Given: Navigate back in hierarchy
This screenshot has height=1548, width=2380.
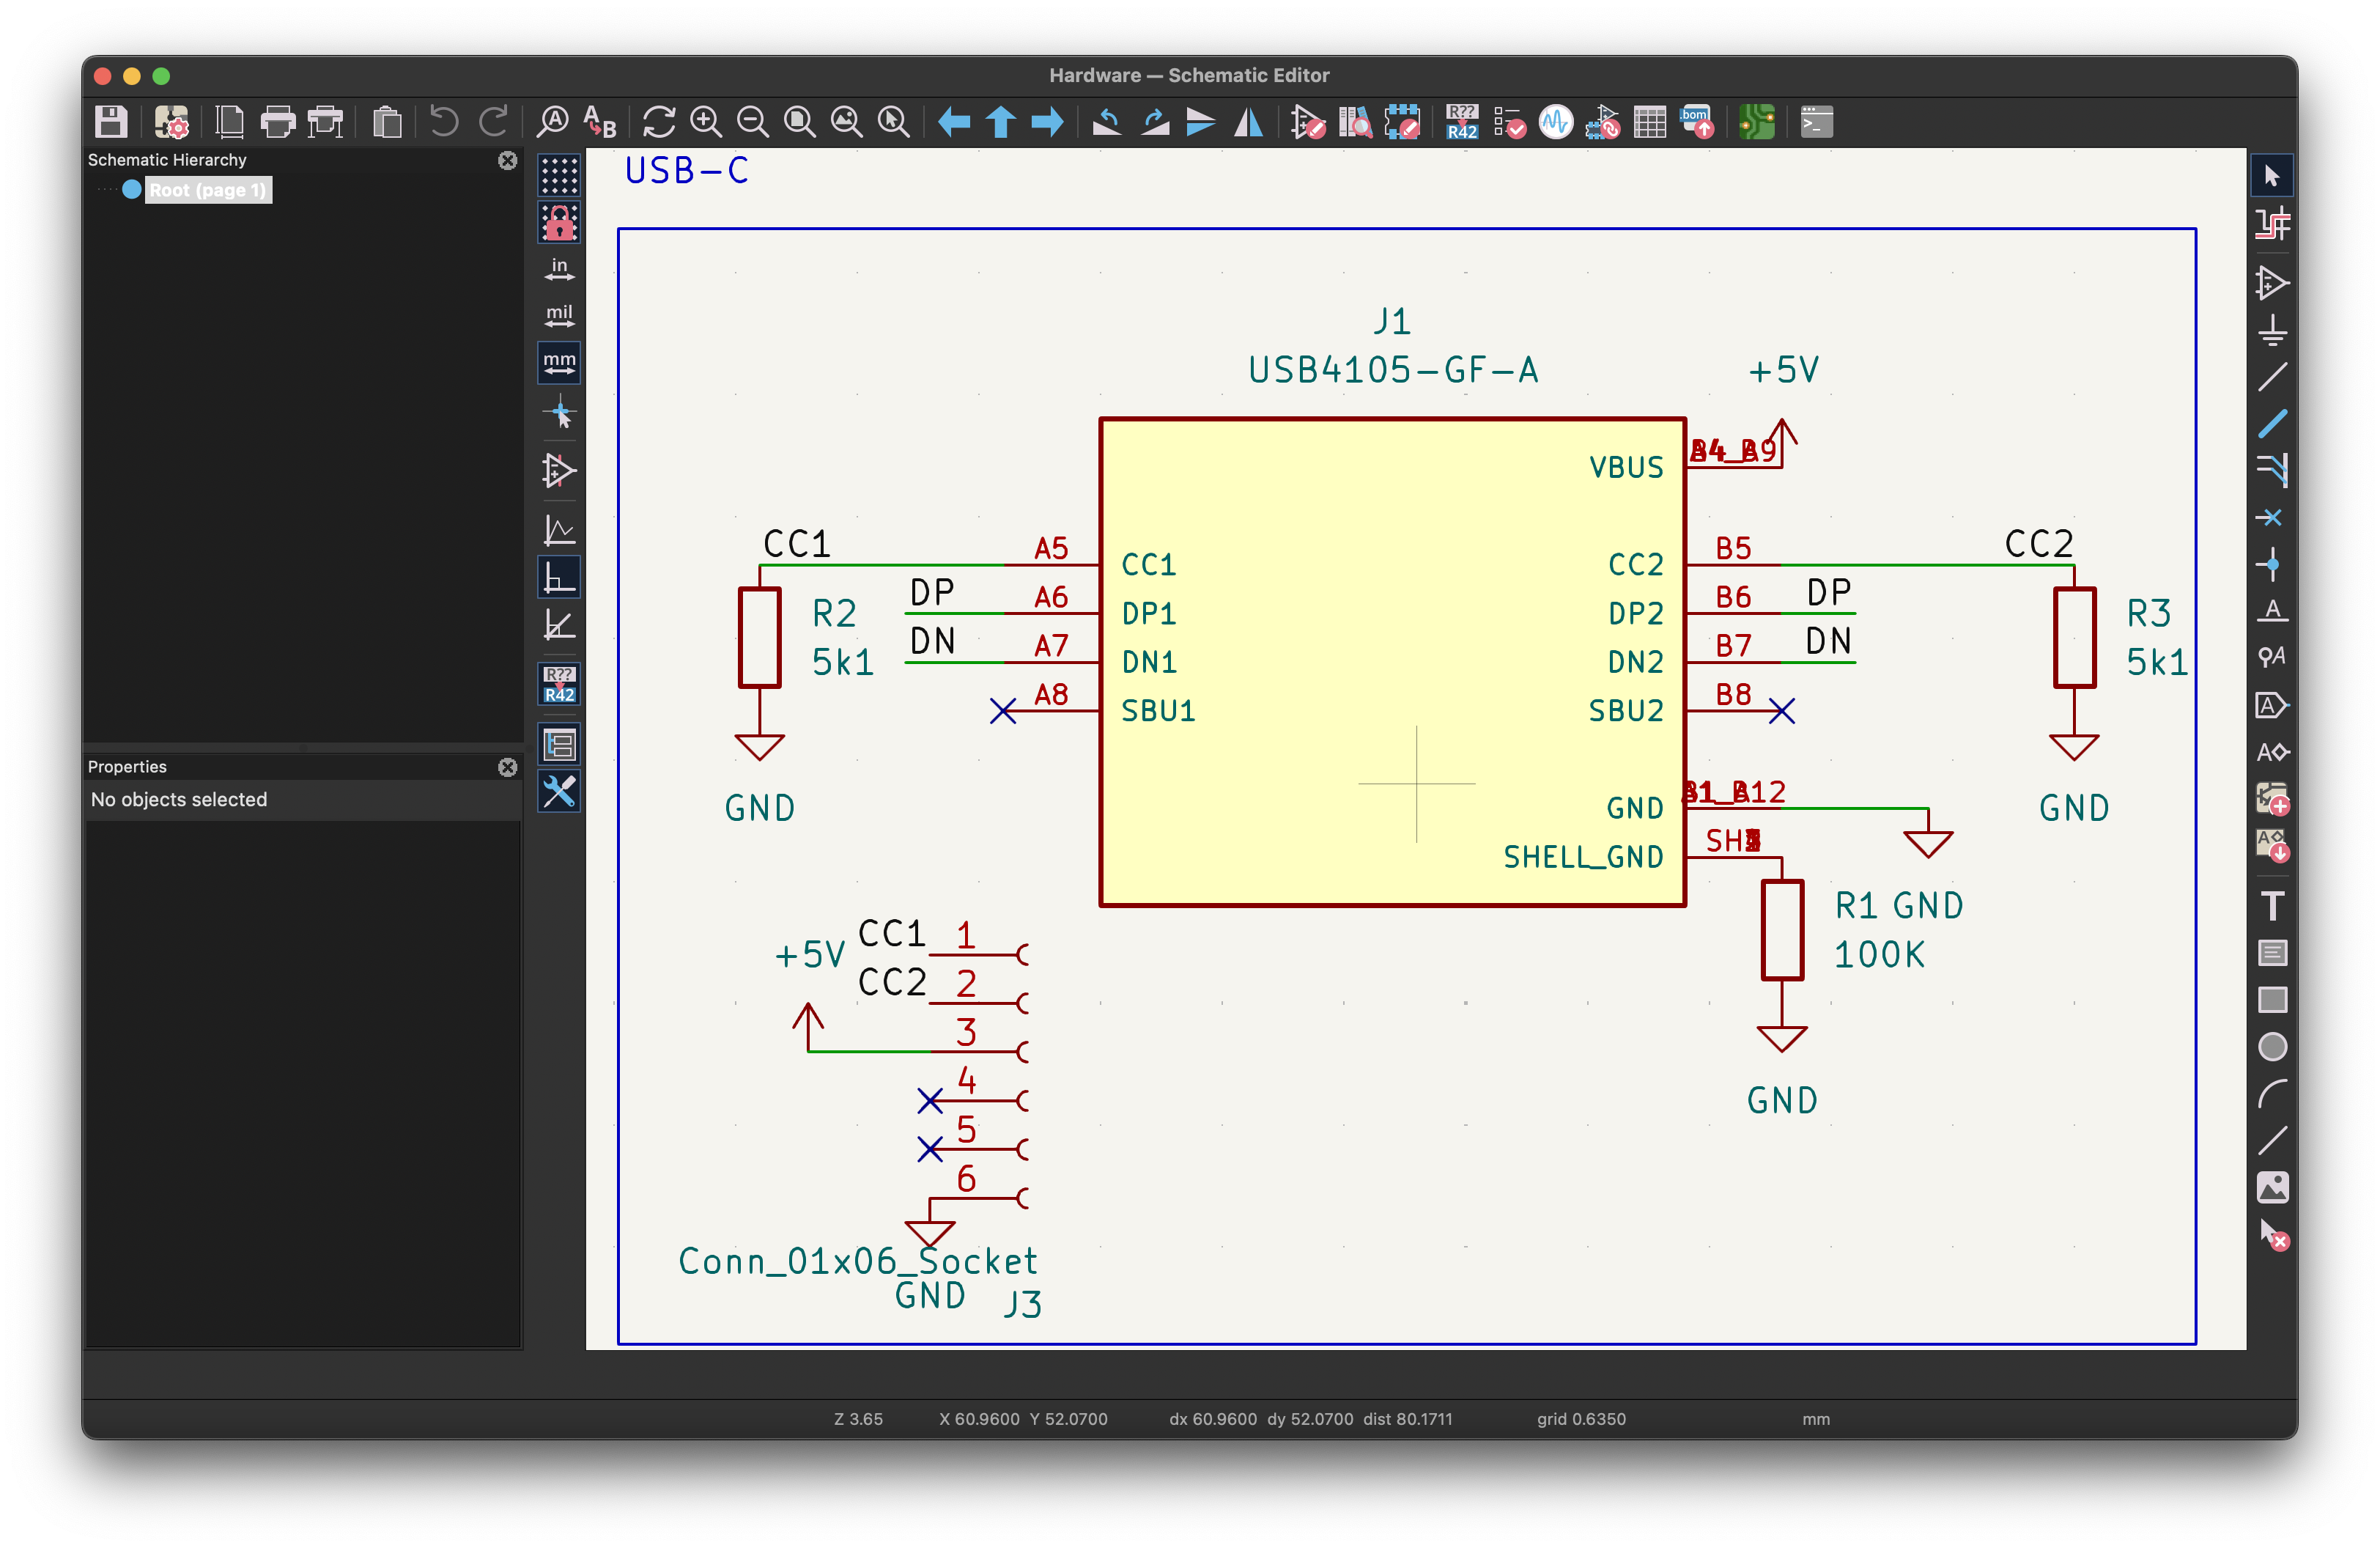Looking at the screenshot, I should tap(954, 122).
